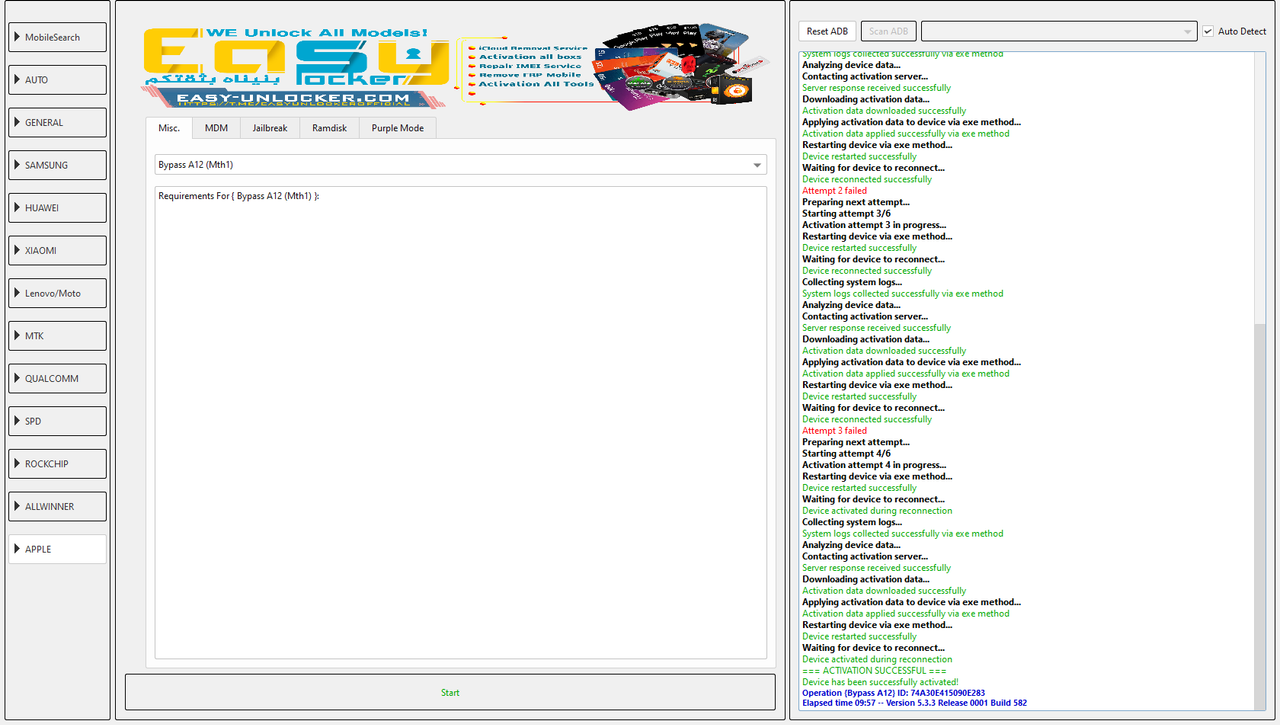This screenshot has height=725, width=1280.
Task: Click the Elapsed time 09:57 version line
Action: [914, 703]
